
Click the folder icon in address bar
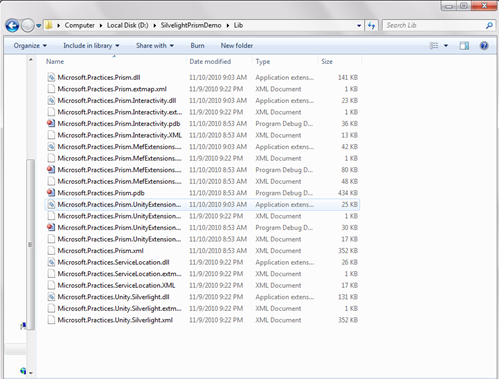tap(49, 25)
